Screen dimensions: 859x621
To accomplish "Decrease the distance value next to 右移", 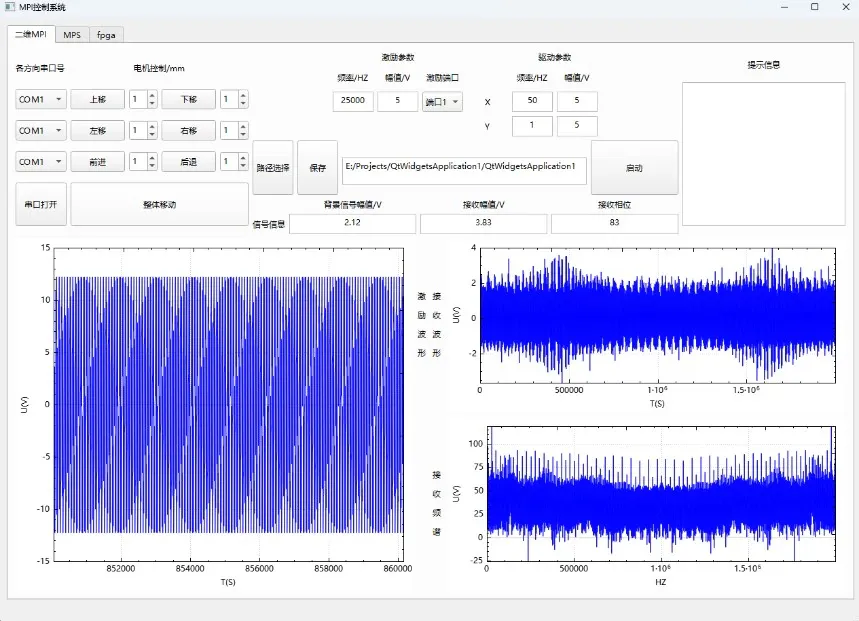I will point(243,135).
